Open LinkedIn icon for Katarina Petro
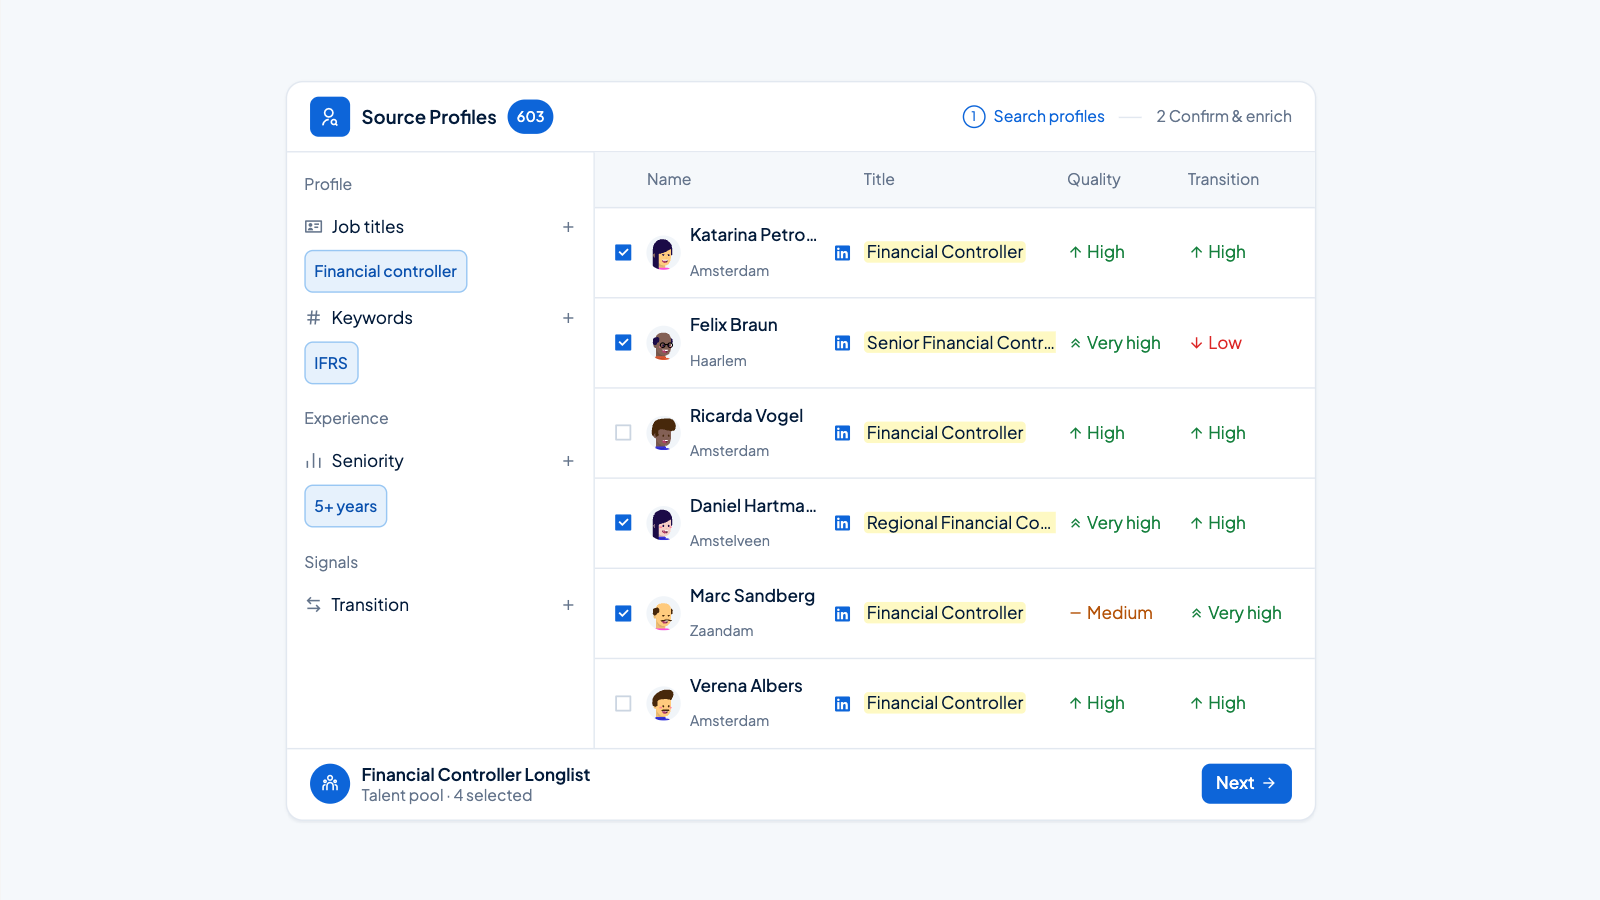Image resolution: width=1600 pixels, height=900 pixels. click(x=843, y=253)
